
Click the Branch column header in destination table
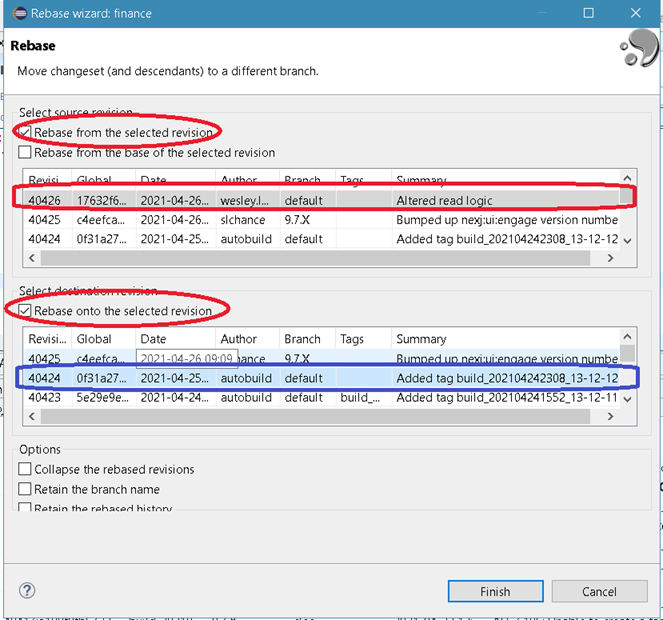pos(302,339)
